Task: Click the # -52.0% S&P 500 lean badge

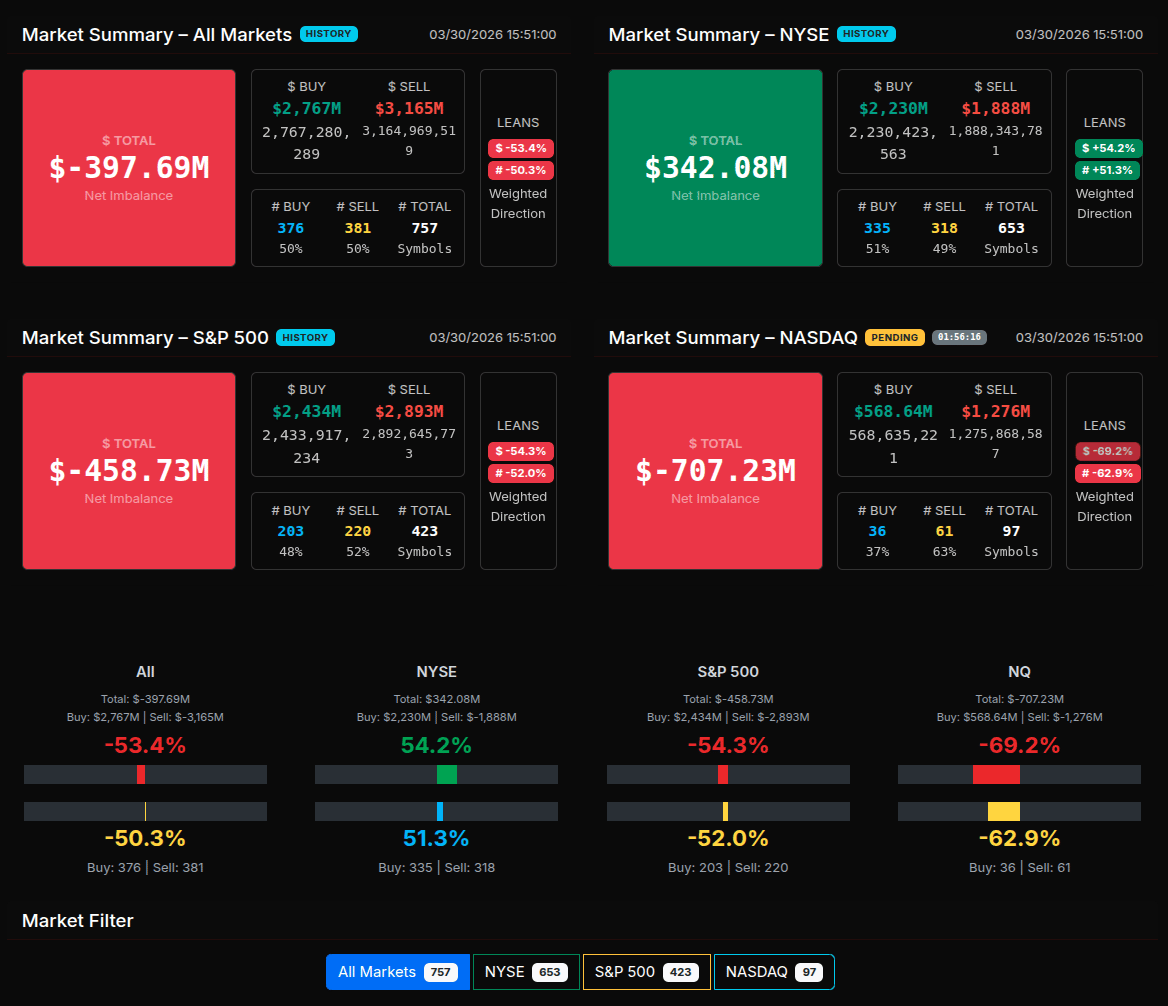Action: tap(520, 473)
